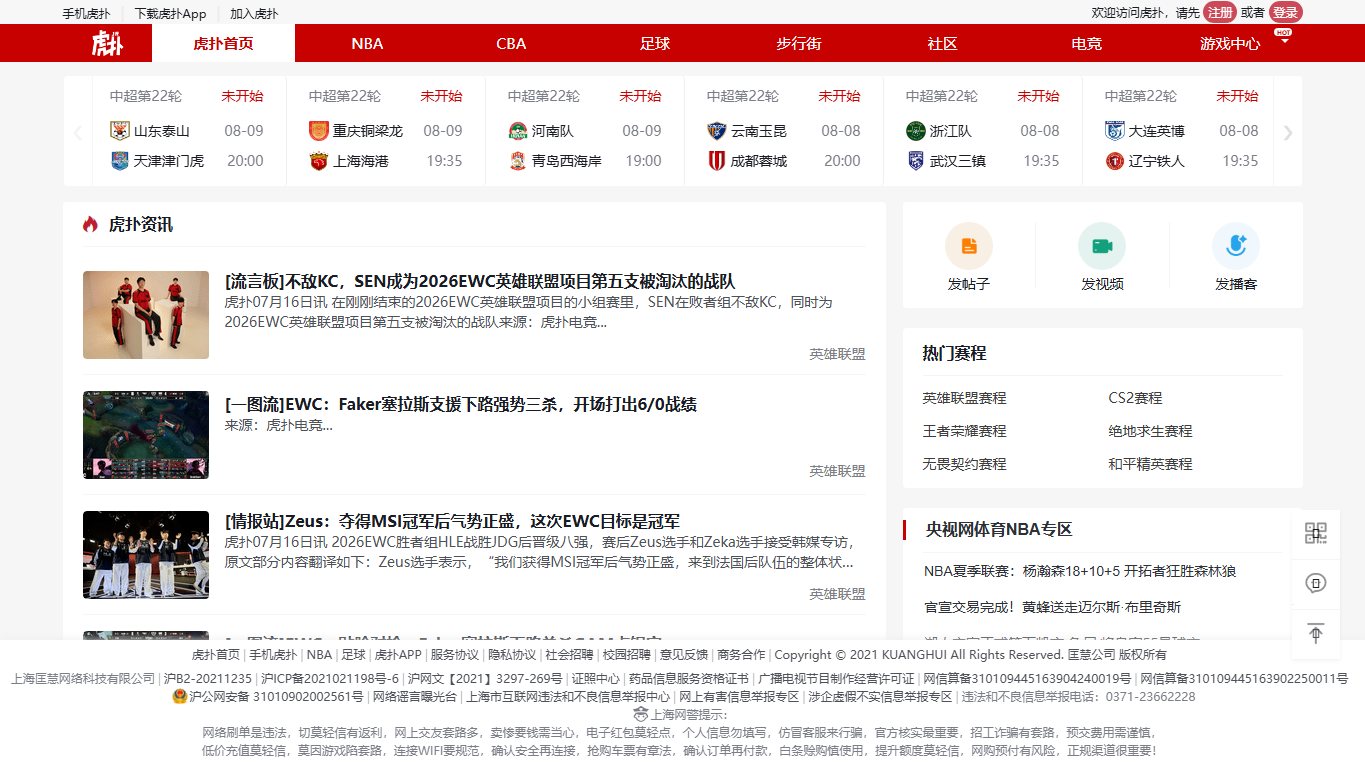The width and height of the screenshot is (1365, 768).
Task: Click 英雄联盟 tag under SEN article
Action: (837, 354)
